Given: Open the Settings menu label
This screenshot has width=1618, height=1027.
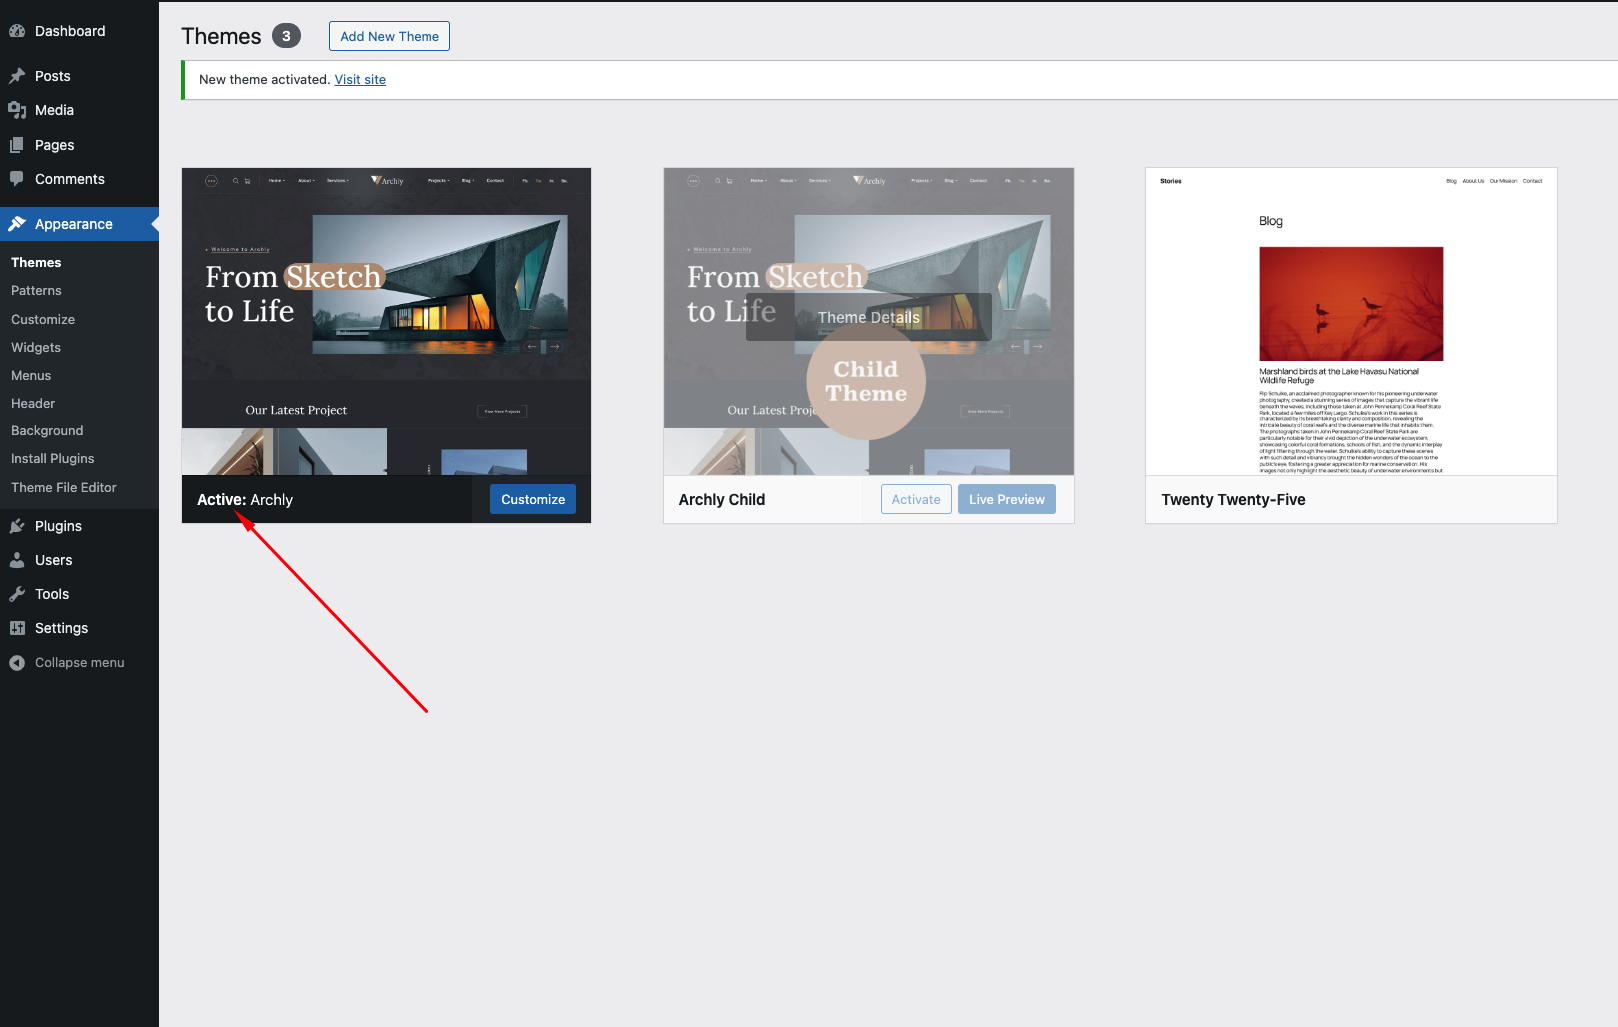Looking at the screenshot, I should (x=61, y=628).
